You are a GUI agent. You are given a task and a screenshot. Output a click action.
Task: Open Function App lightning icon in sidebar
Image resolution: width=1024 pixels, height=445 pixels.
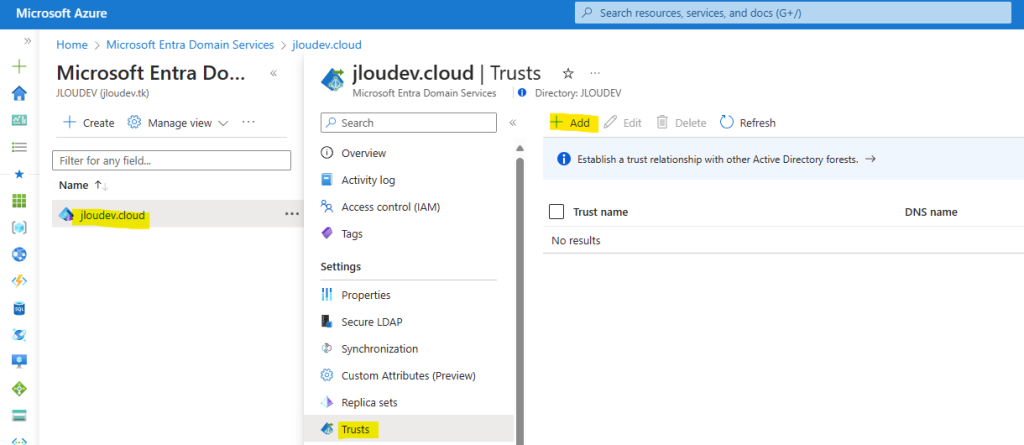[20, 281]
